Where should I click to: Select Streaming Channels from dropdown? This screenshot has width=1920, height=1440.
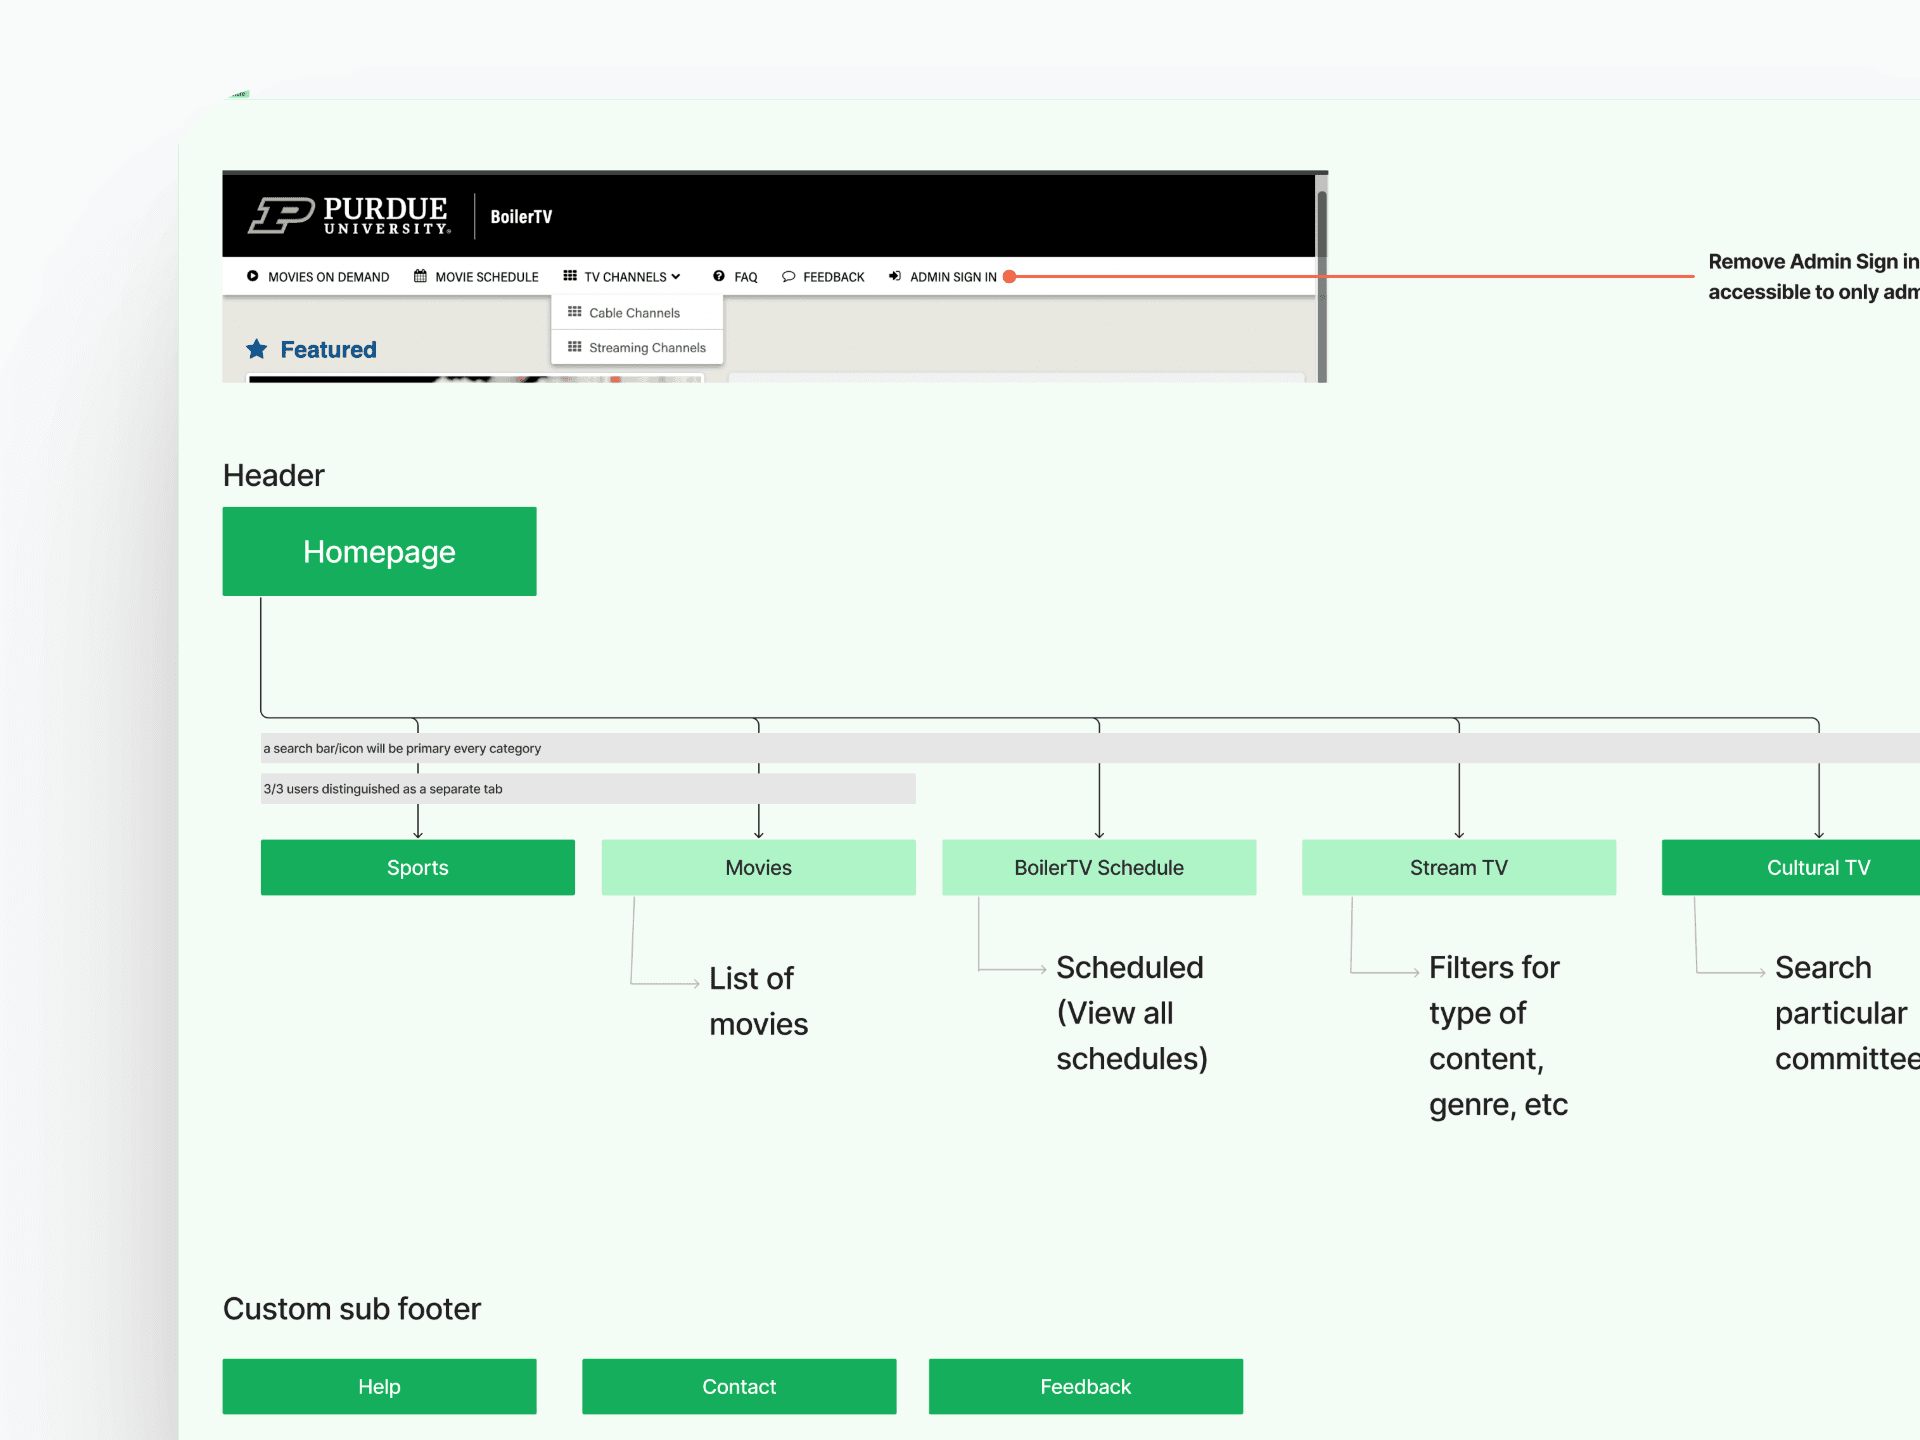click(646, 348)
